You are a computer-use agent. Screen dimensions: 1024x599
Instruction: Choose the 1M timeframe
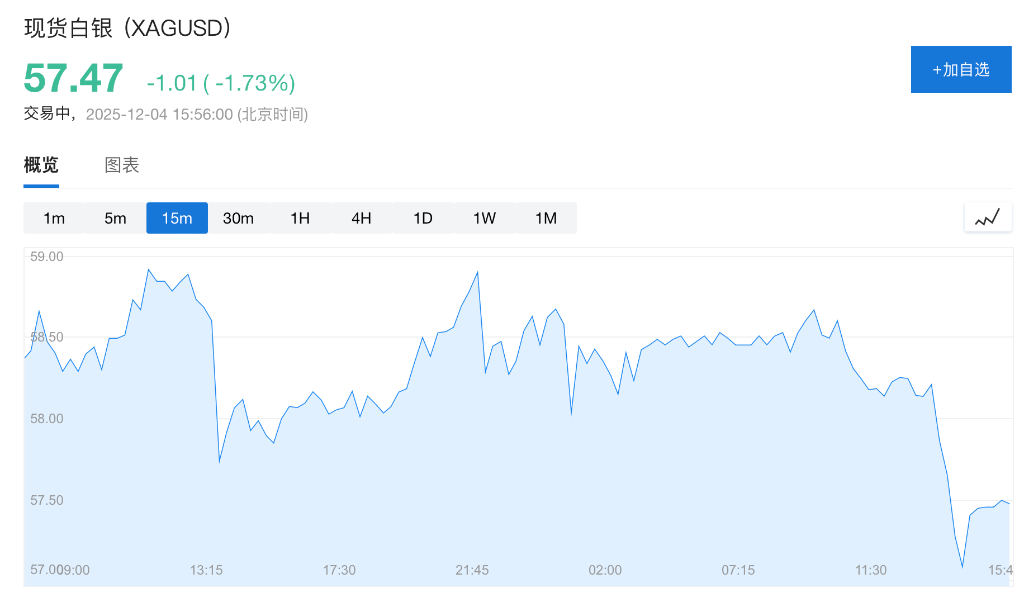(545, 218)
